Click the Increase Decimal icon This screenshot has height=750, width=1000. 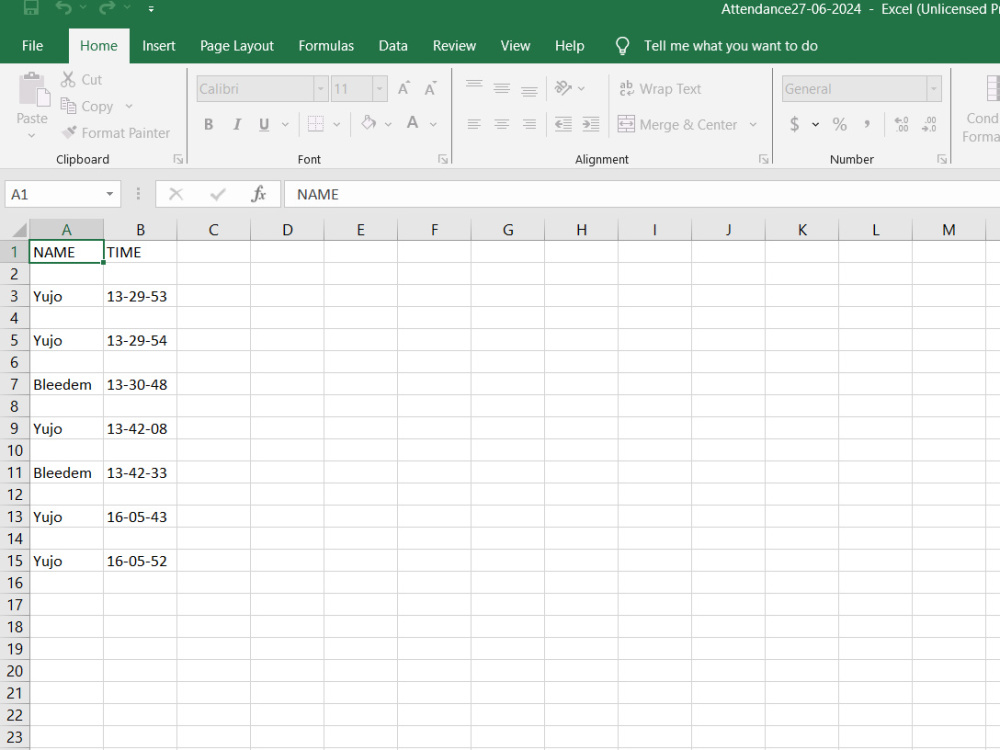pyautogui.click(x=902, y=124)
